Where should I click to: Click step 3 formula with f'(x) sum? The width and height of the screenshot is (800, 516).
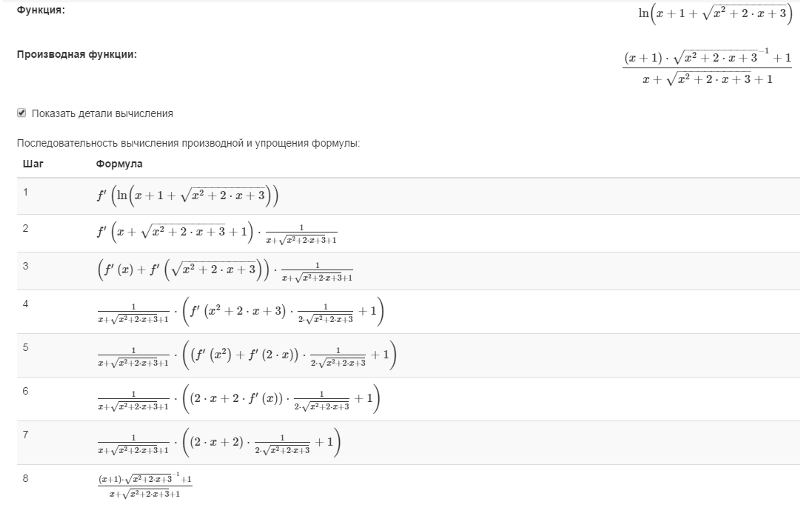224,271
